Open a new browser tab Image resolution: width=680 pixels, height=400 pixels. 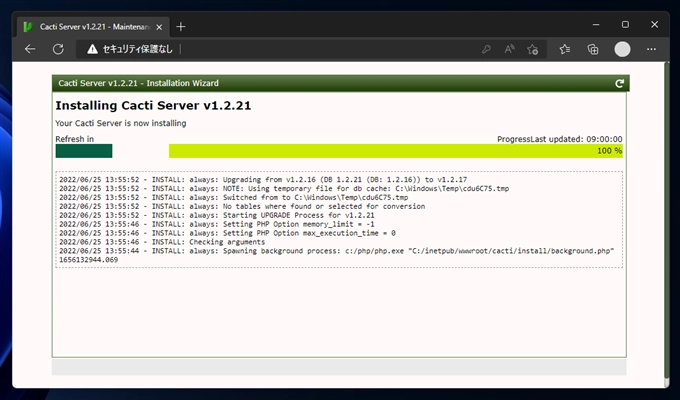181,27
